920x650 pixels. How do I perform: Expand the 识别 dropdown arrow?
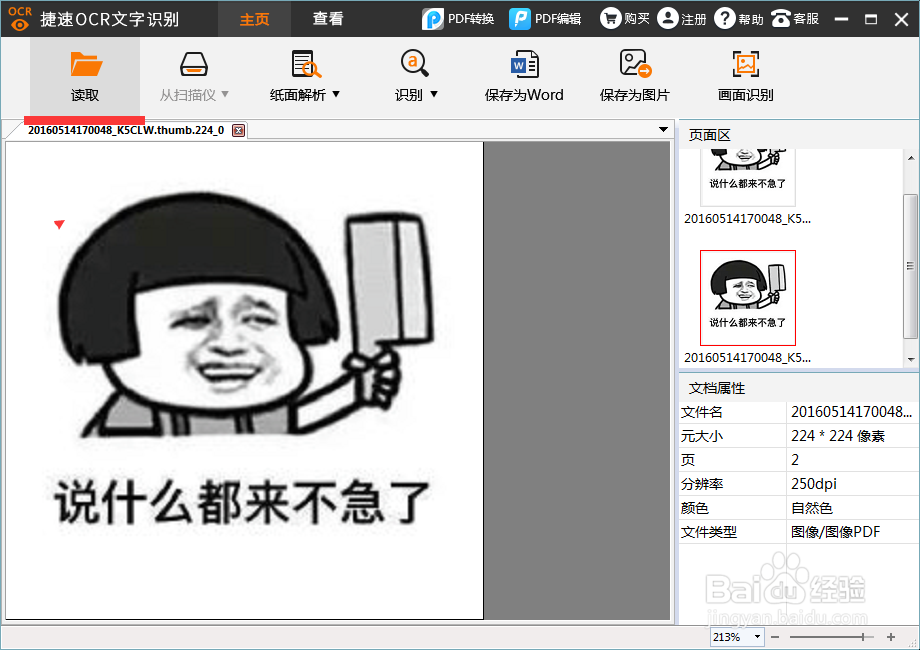(x=434, y=94)
